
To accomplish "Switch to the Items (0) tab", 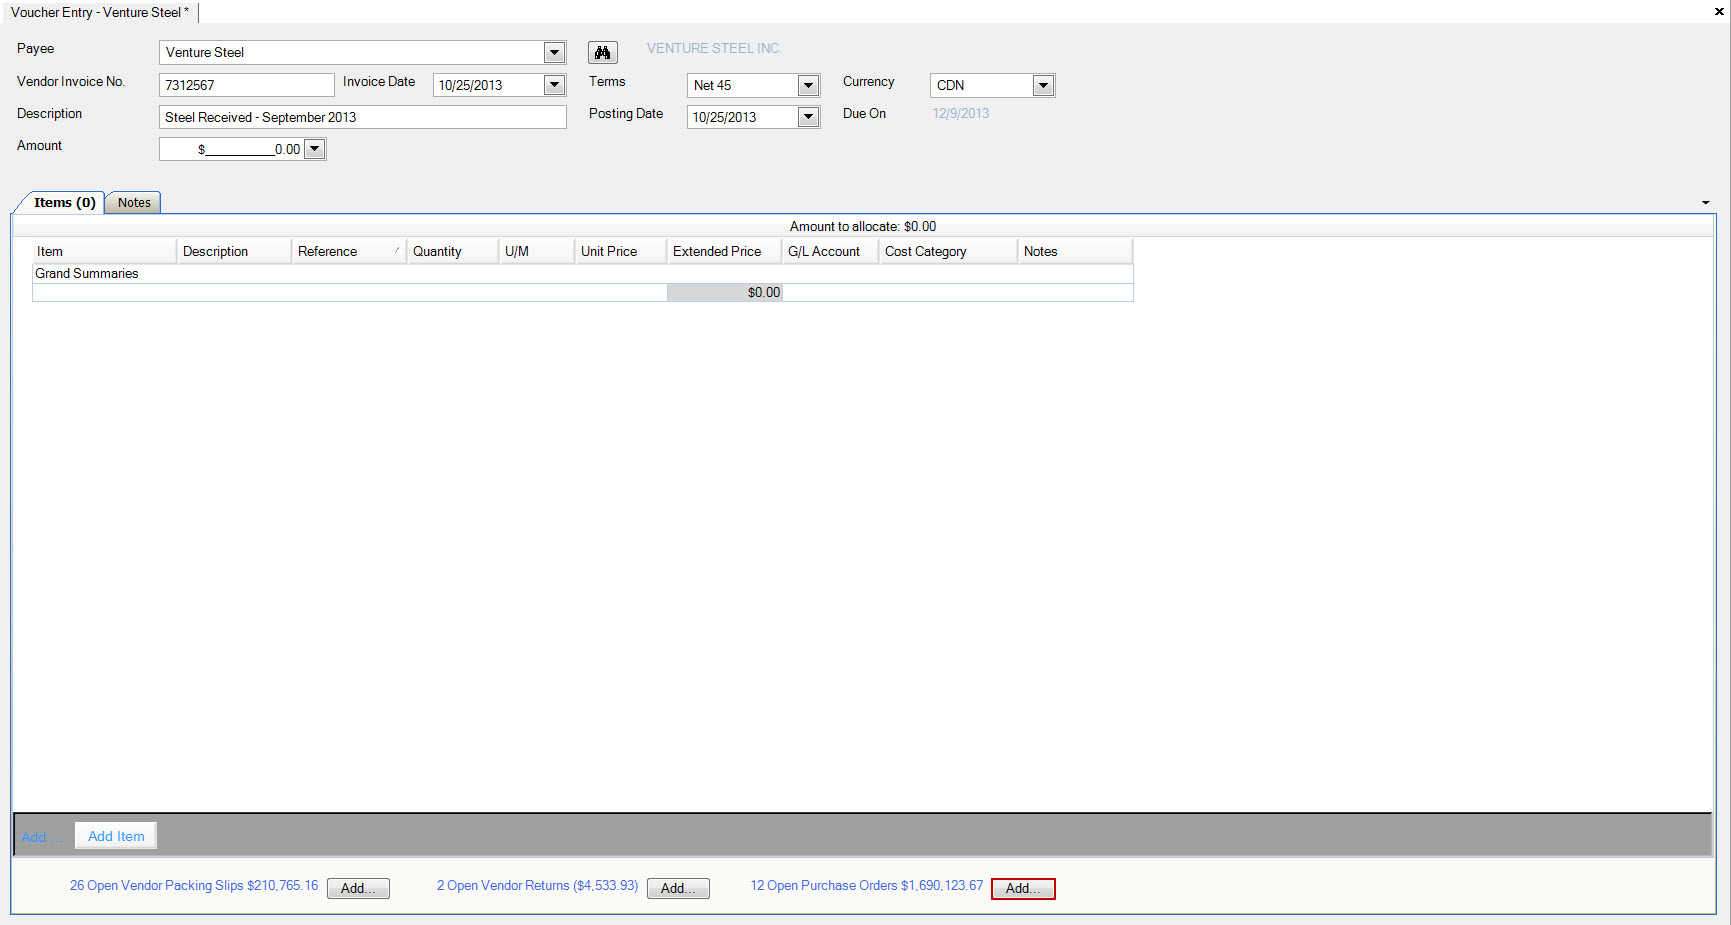I will pos(64,202).
